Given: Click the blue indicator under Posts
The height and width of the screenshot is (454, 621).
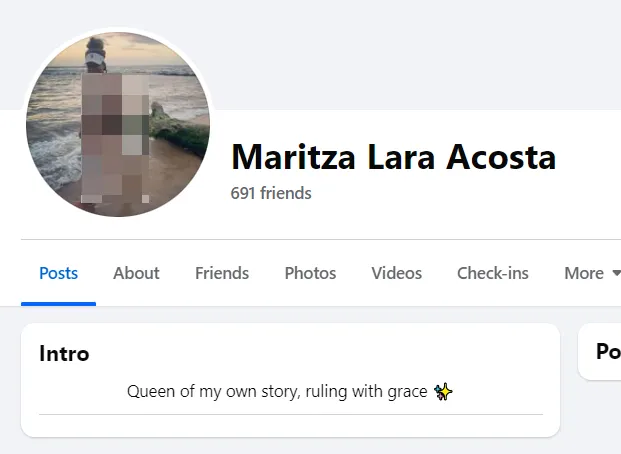Looking at the screenshot, I should (59, 304).
